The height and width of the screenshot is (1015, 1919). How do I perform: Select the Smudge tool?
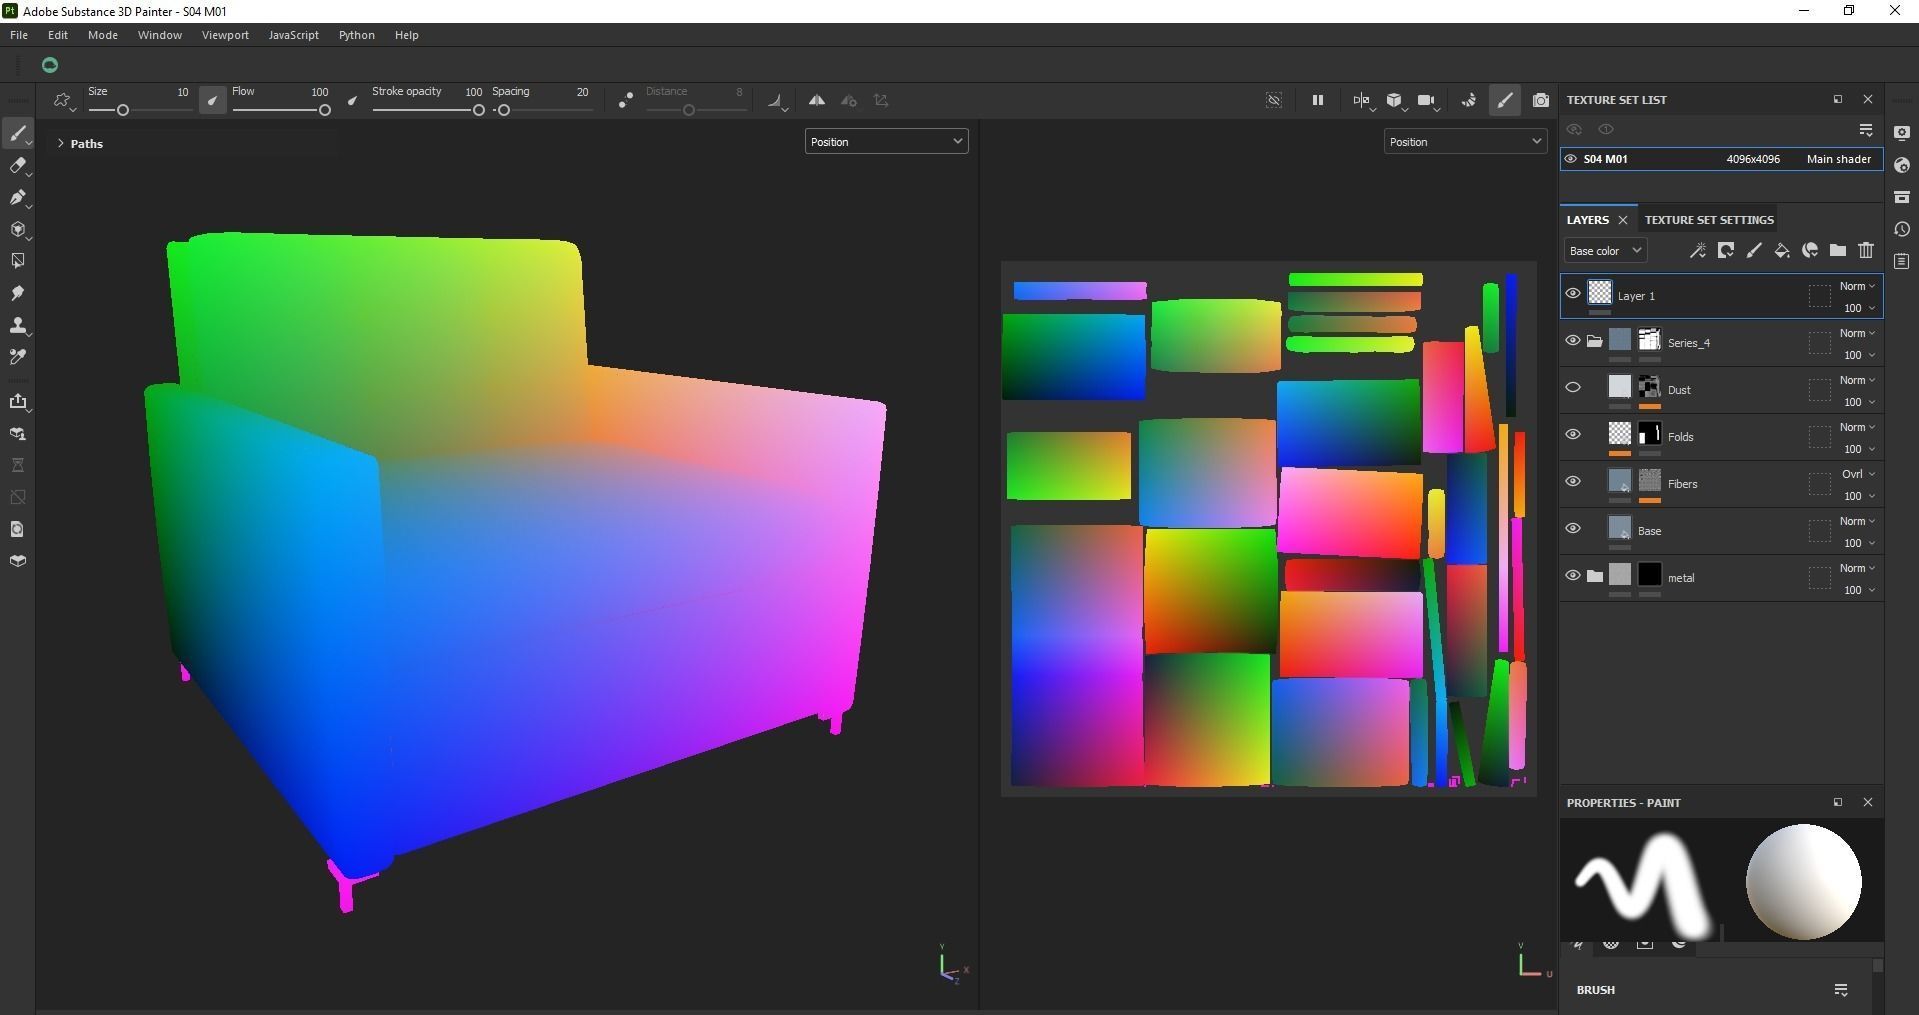(x=18, y=293)
